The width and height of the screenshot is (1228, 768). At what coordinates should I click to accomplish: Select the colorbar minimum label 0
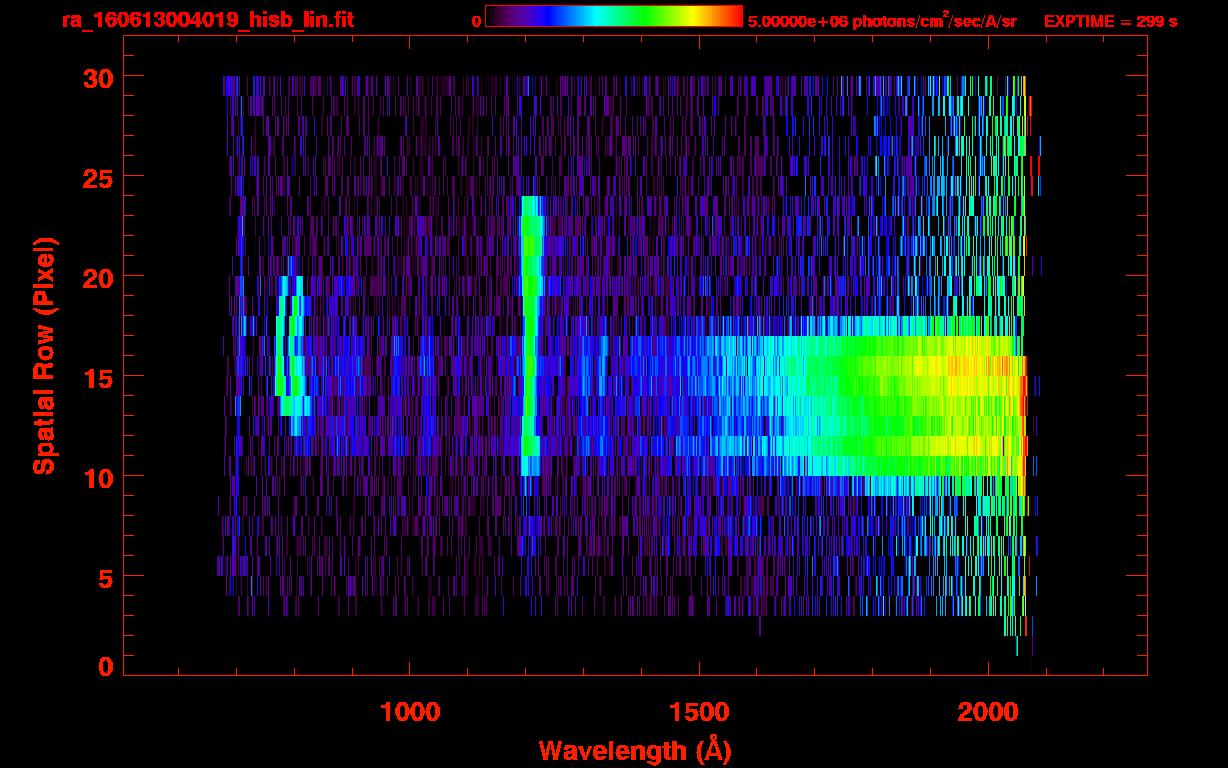pos(476,21)
